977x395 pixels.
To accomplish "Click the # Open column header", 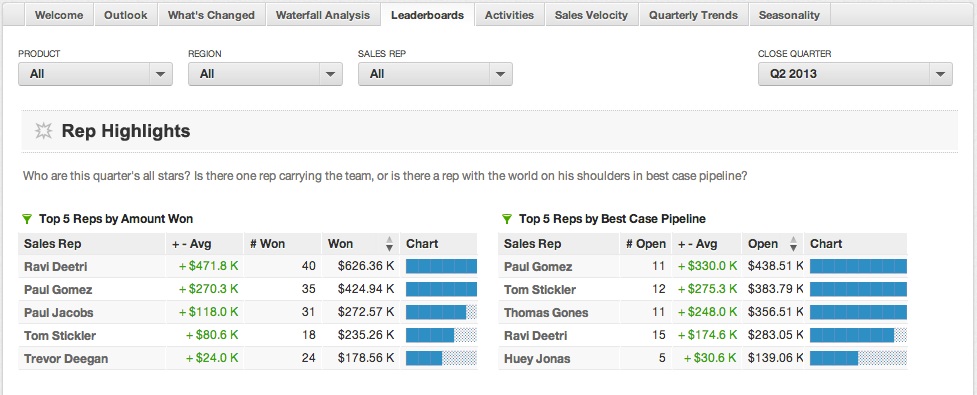I will click(646, 244).
